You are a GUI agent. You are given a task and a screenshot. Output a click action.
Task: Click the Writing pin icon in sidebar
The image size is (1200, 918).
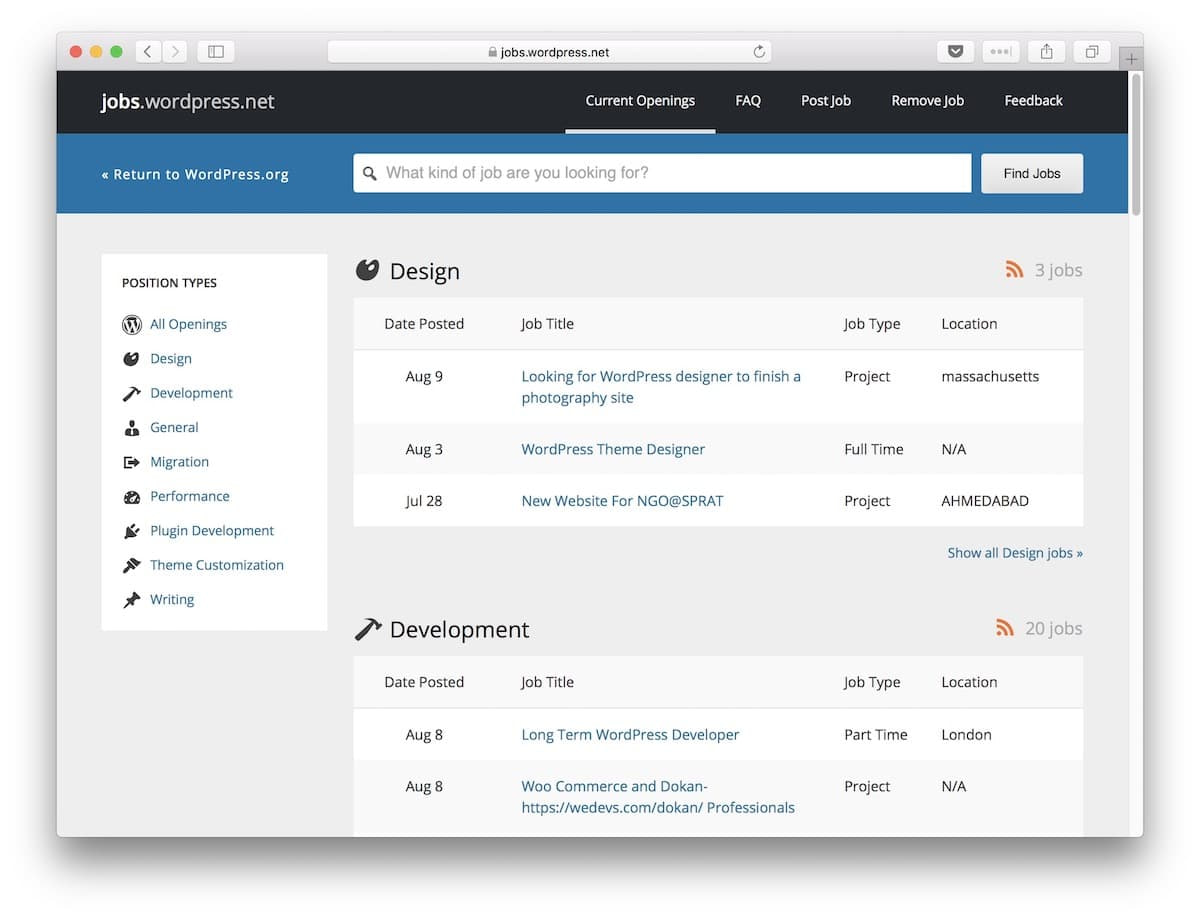click(x=132, y=600)
